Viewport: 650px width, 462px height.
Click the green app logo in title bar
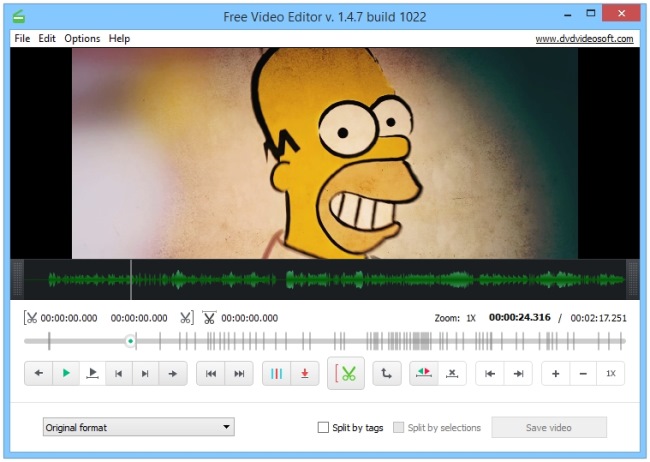click(x=19, y=17)
